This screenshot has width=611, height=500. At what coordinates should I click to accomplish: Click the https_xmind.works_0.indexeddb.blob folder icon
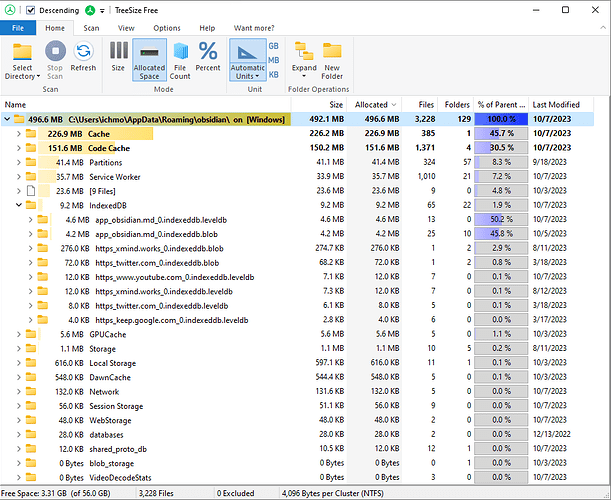42,248
